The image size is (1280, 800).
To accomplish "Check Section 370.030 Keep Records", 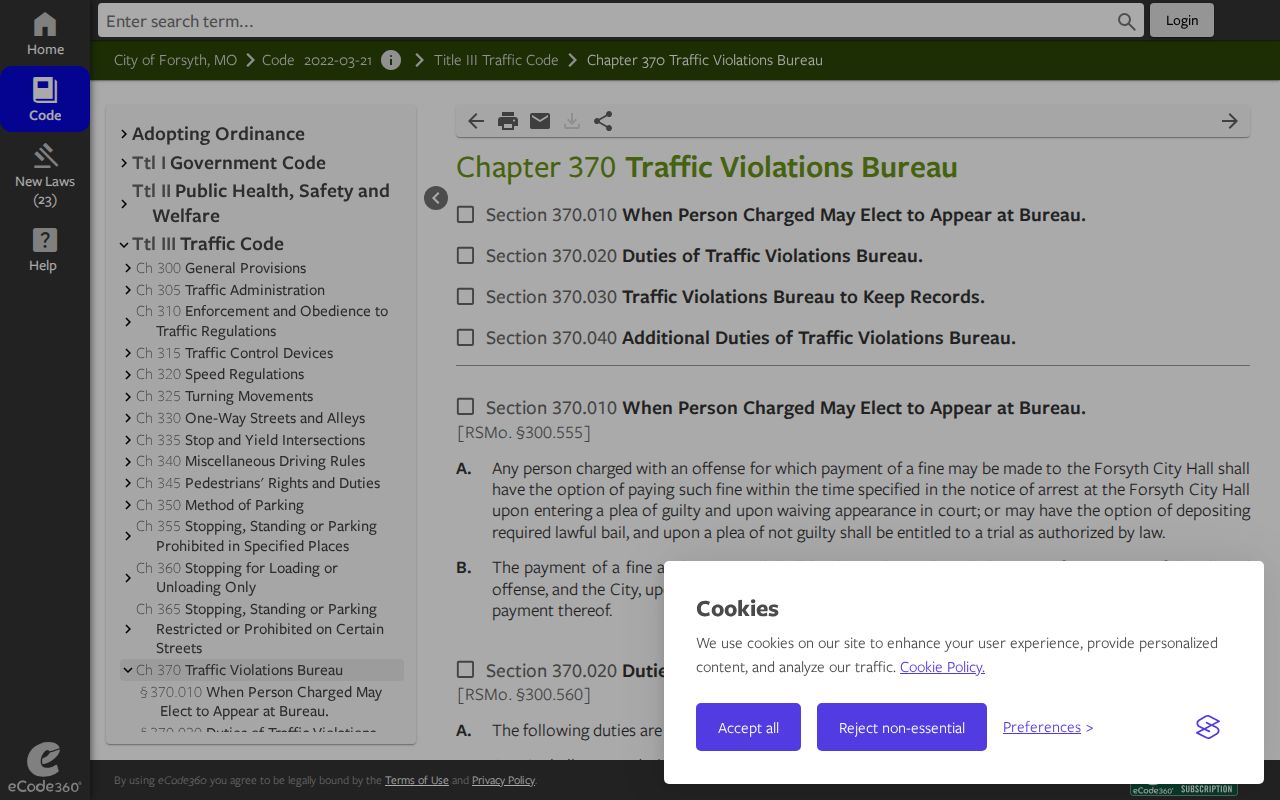I will pos(465,296).
